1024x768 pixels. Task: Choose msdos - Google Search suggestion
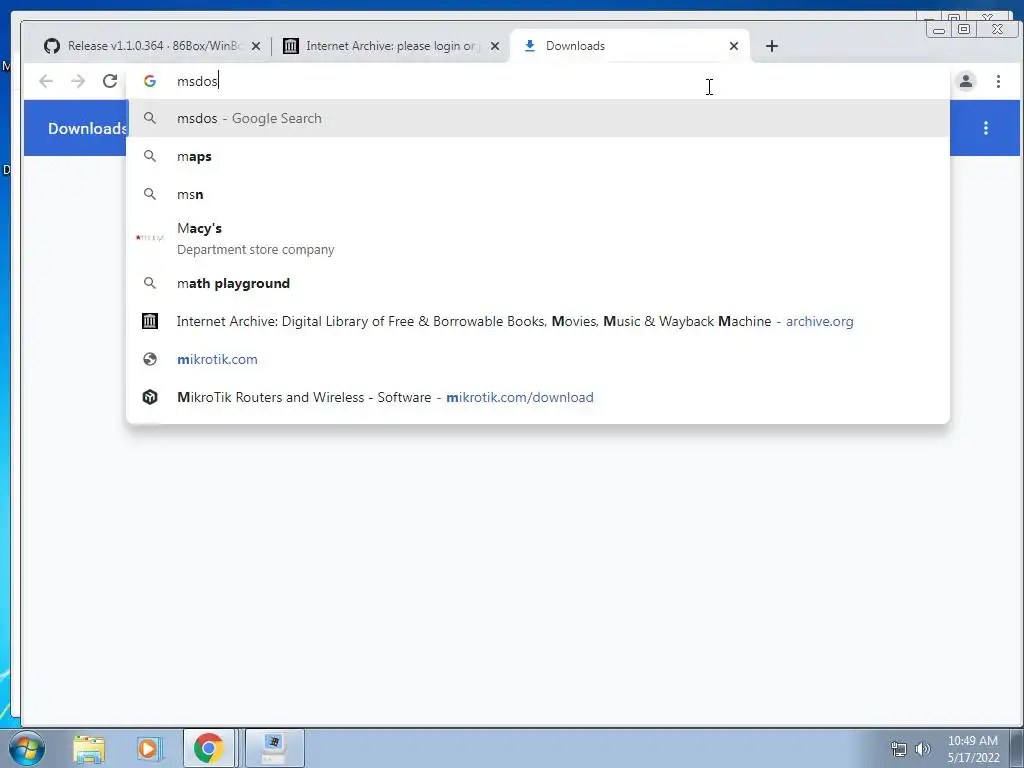[x=538, y=118]
